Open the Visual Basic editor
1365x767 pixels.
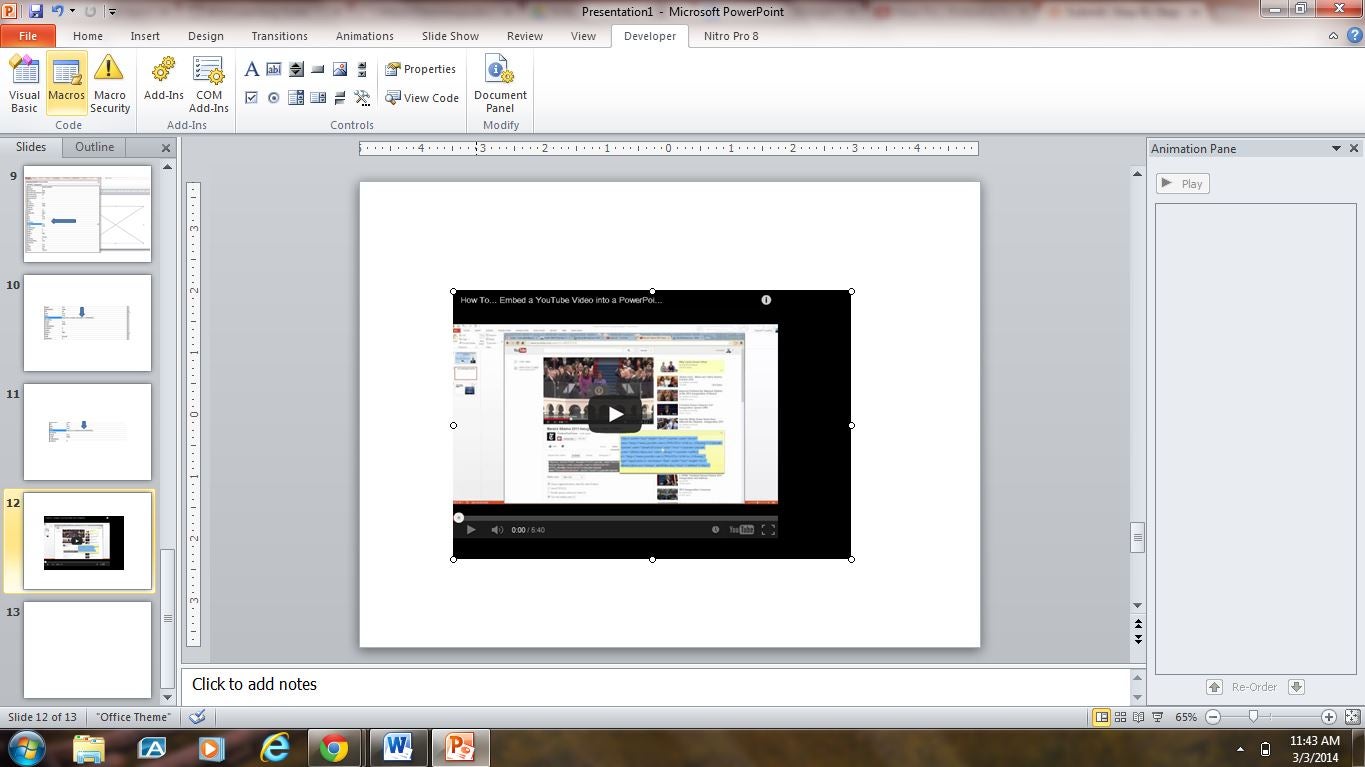pyautogui.click(x=24, y=83)
